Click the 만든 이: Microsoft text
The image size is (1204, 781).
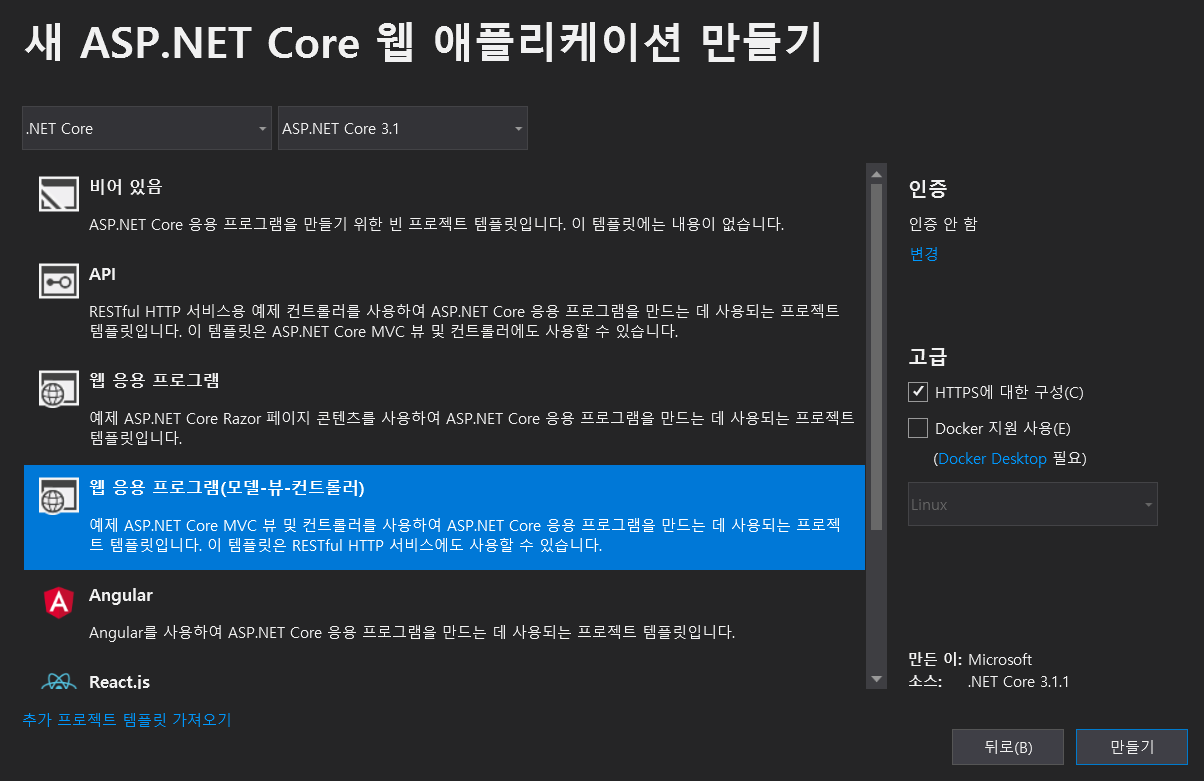pyautogui.click(x=970, y=660)
